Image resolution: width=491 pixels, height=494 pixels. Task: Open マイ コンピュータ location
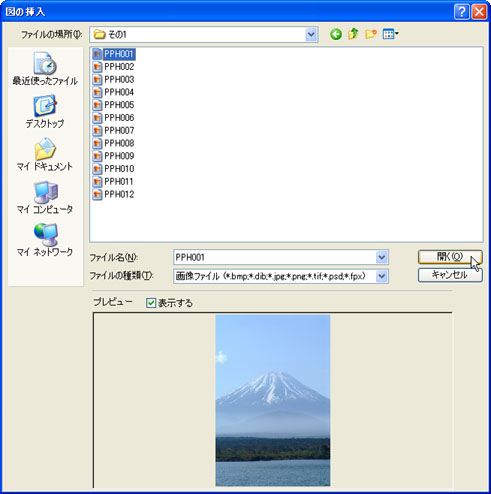click(45, 197)
